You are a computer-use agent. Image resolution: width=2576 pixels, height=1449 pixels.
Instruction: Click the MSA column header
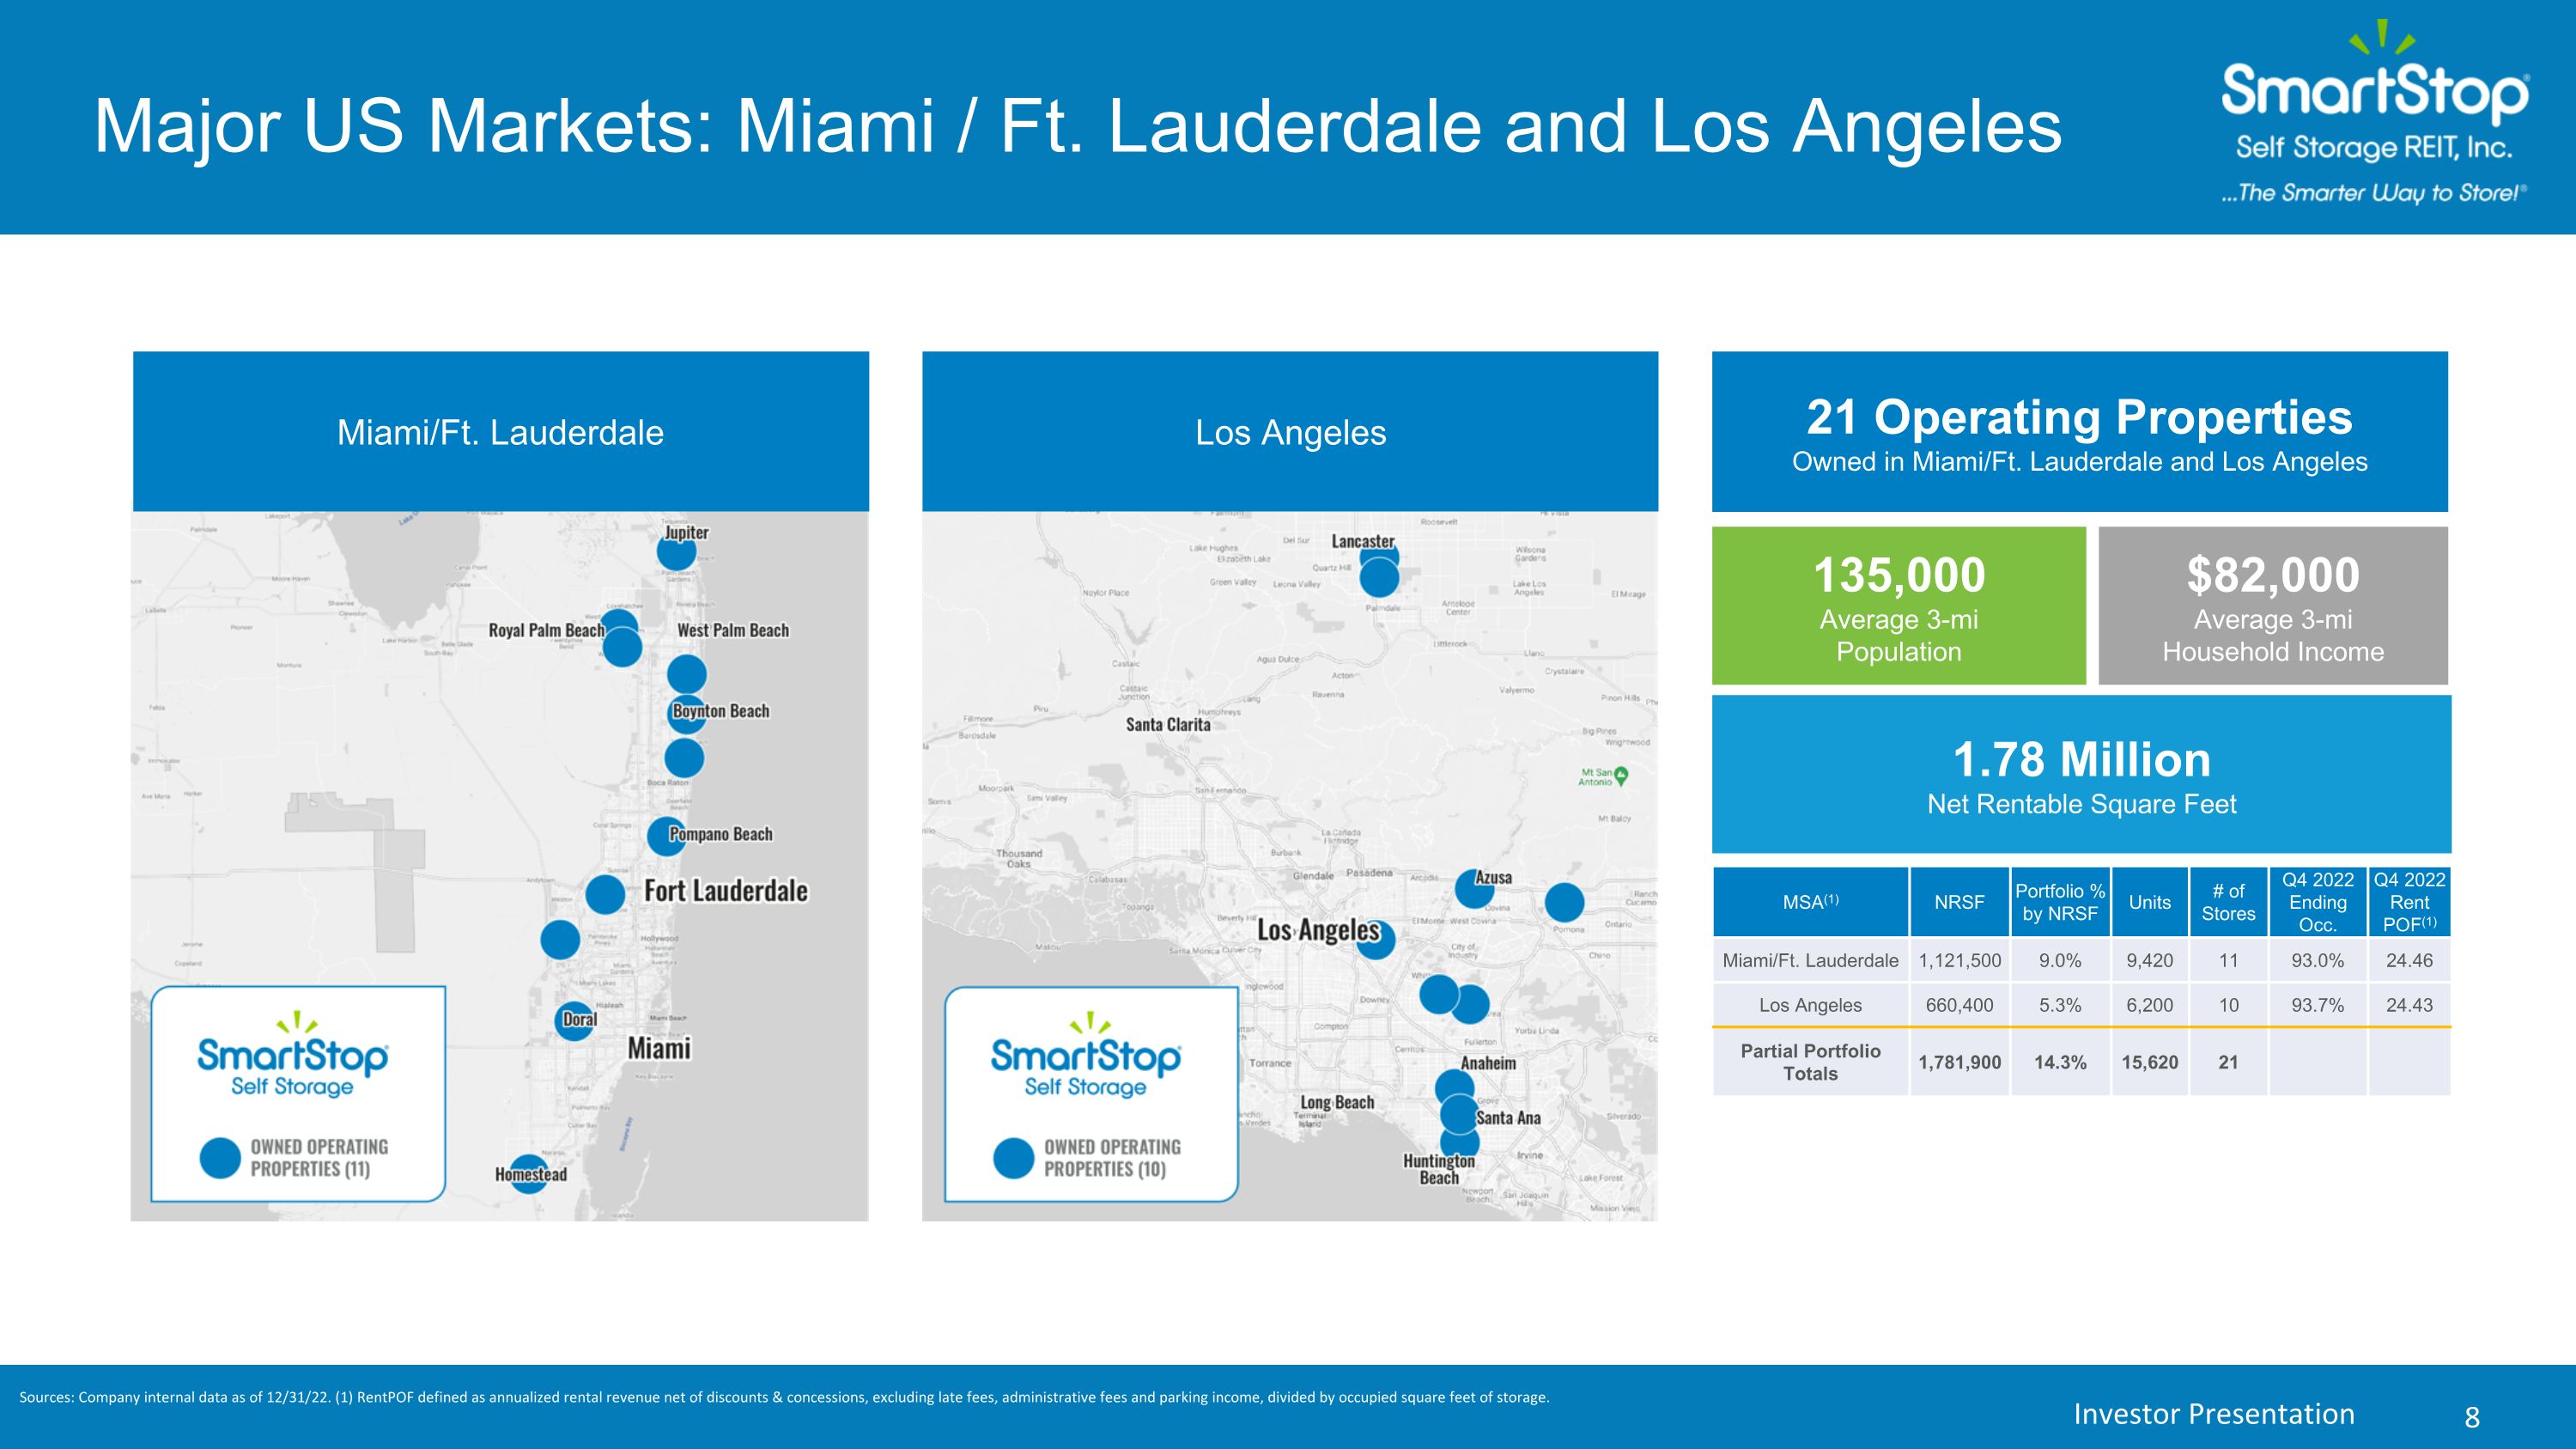[1810, 902]
